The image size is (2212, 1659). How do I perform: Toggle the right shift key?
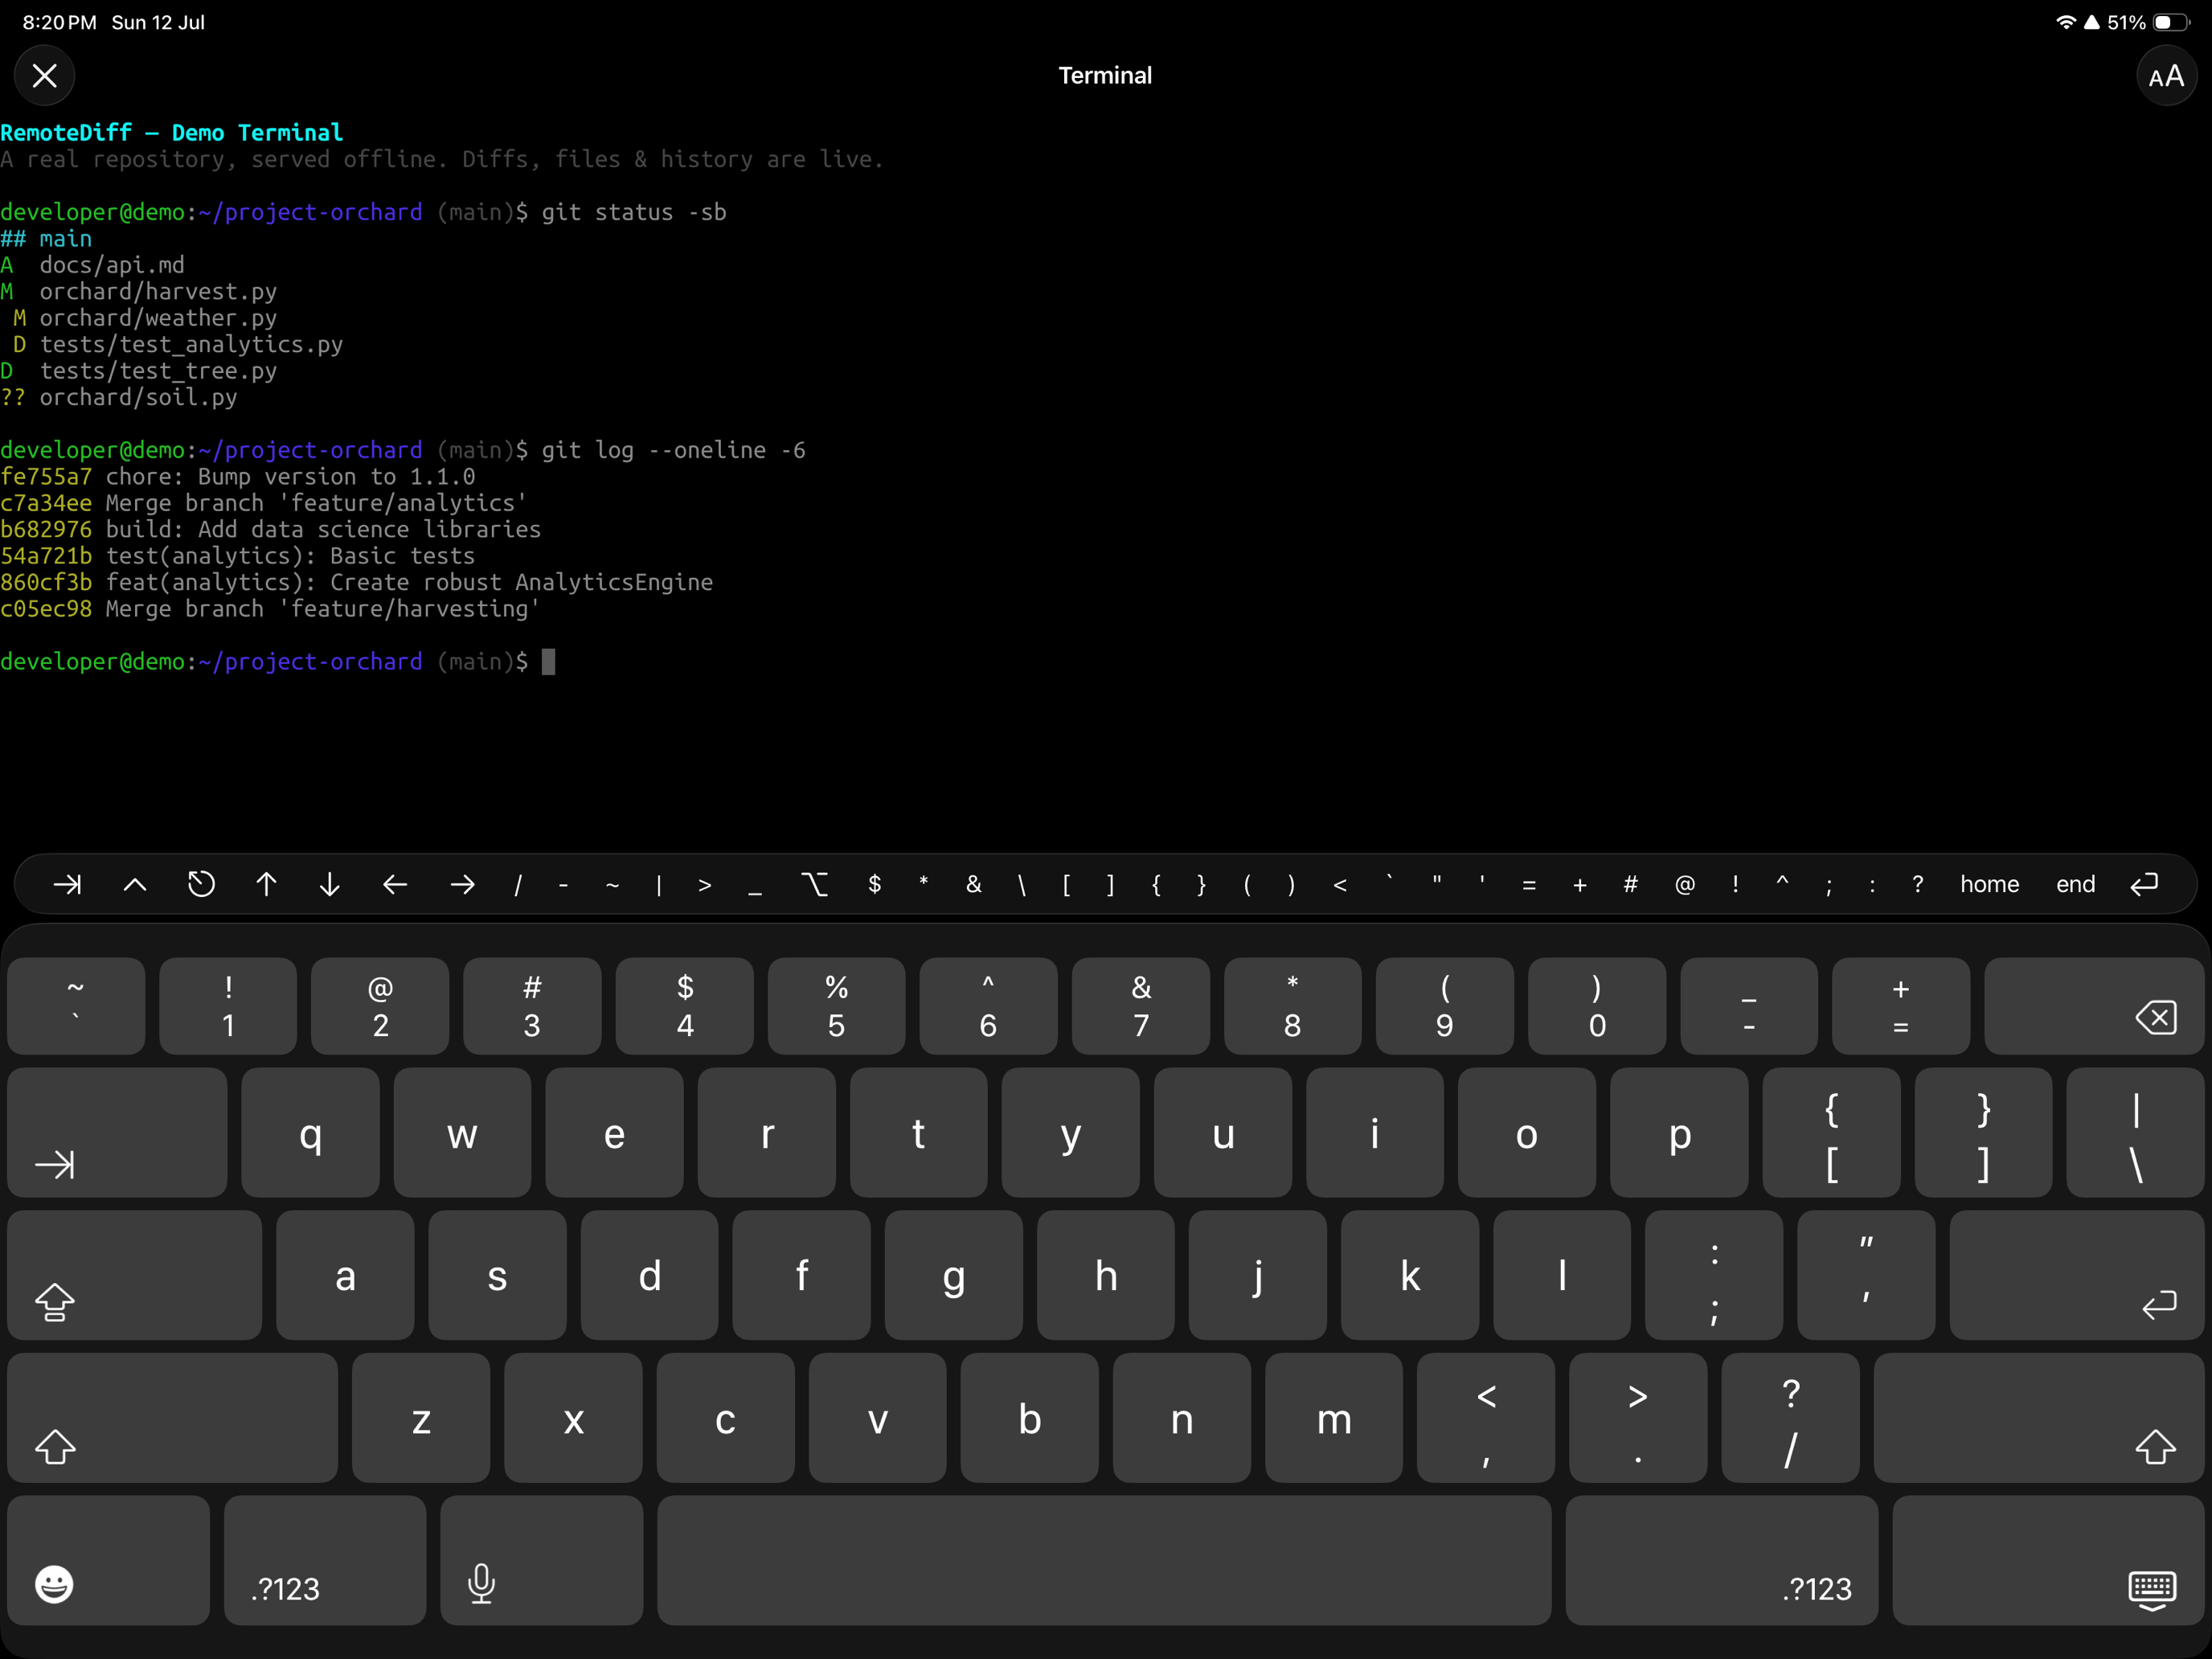(x=2039, y=1417)
